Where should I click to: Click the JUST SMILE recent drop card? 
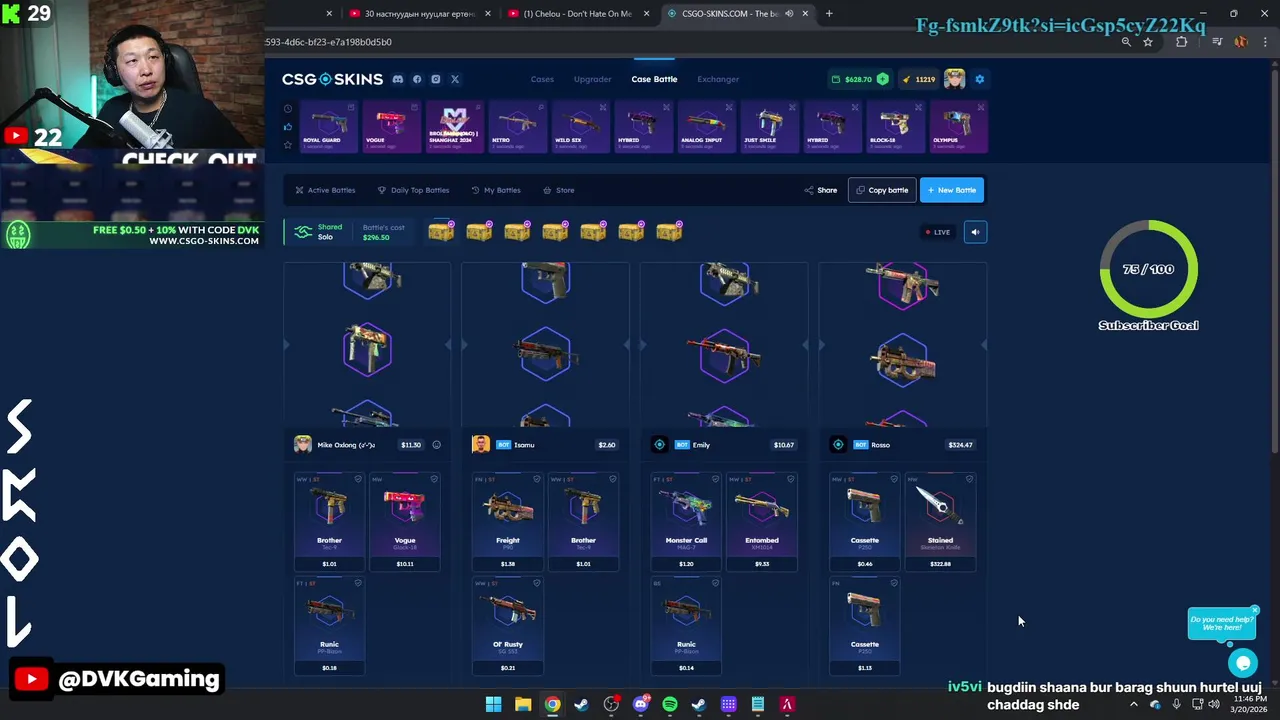[768, 126]
